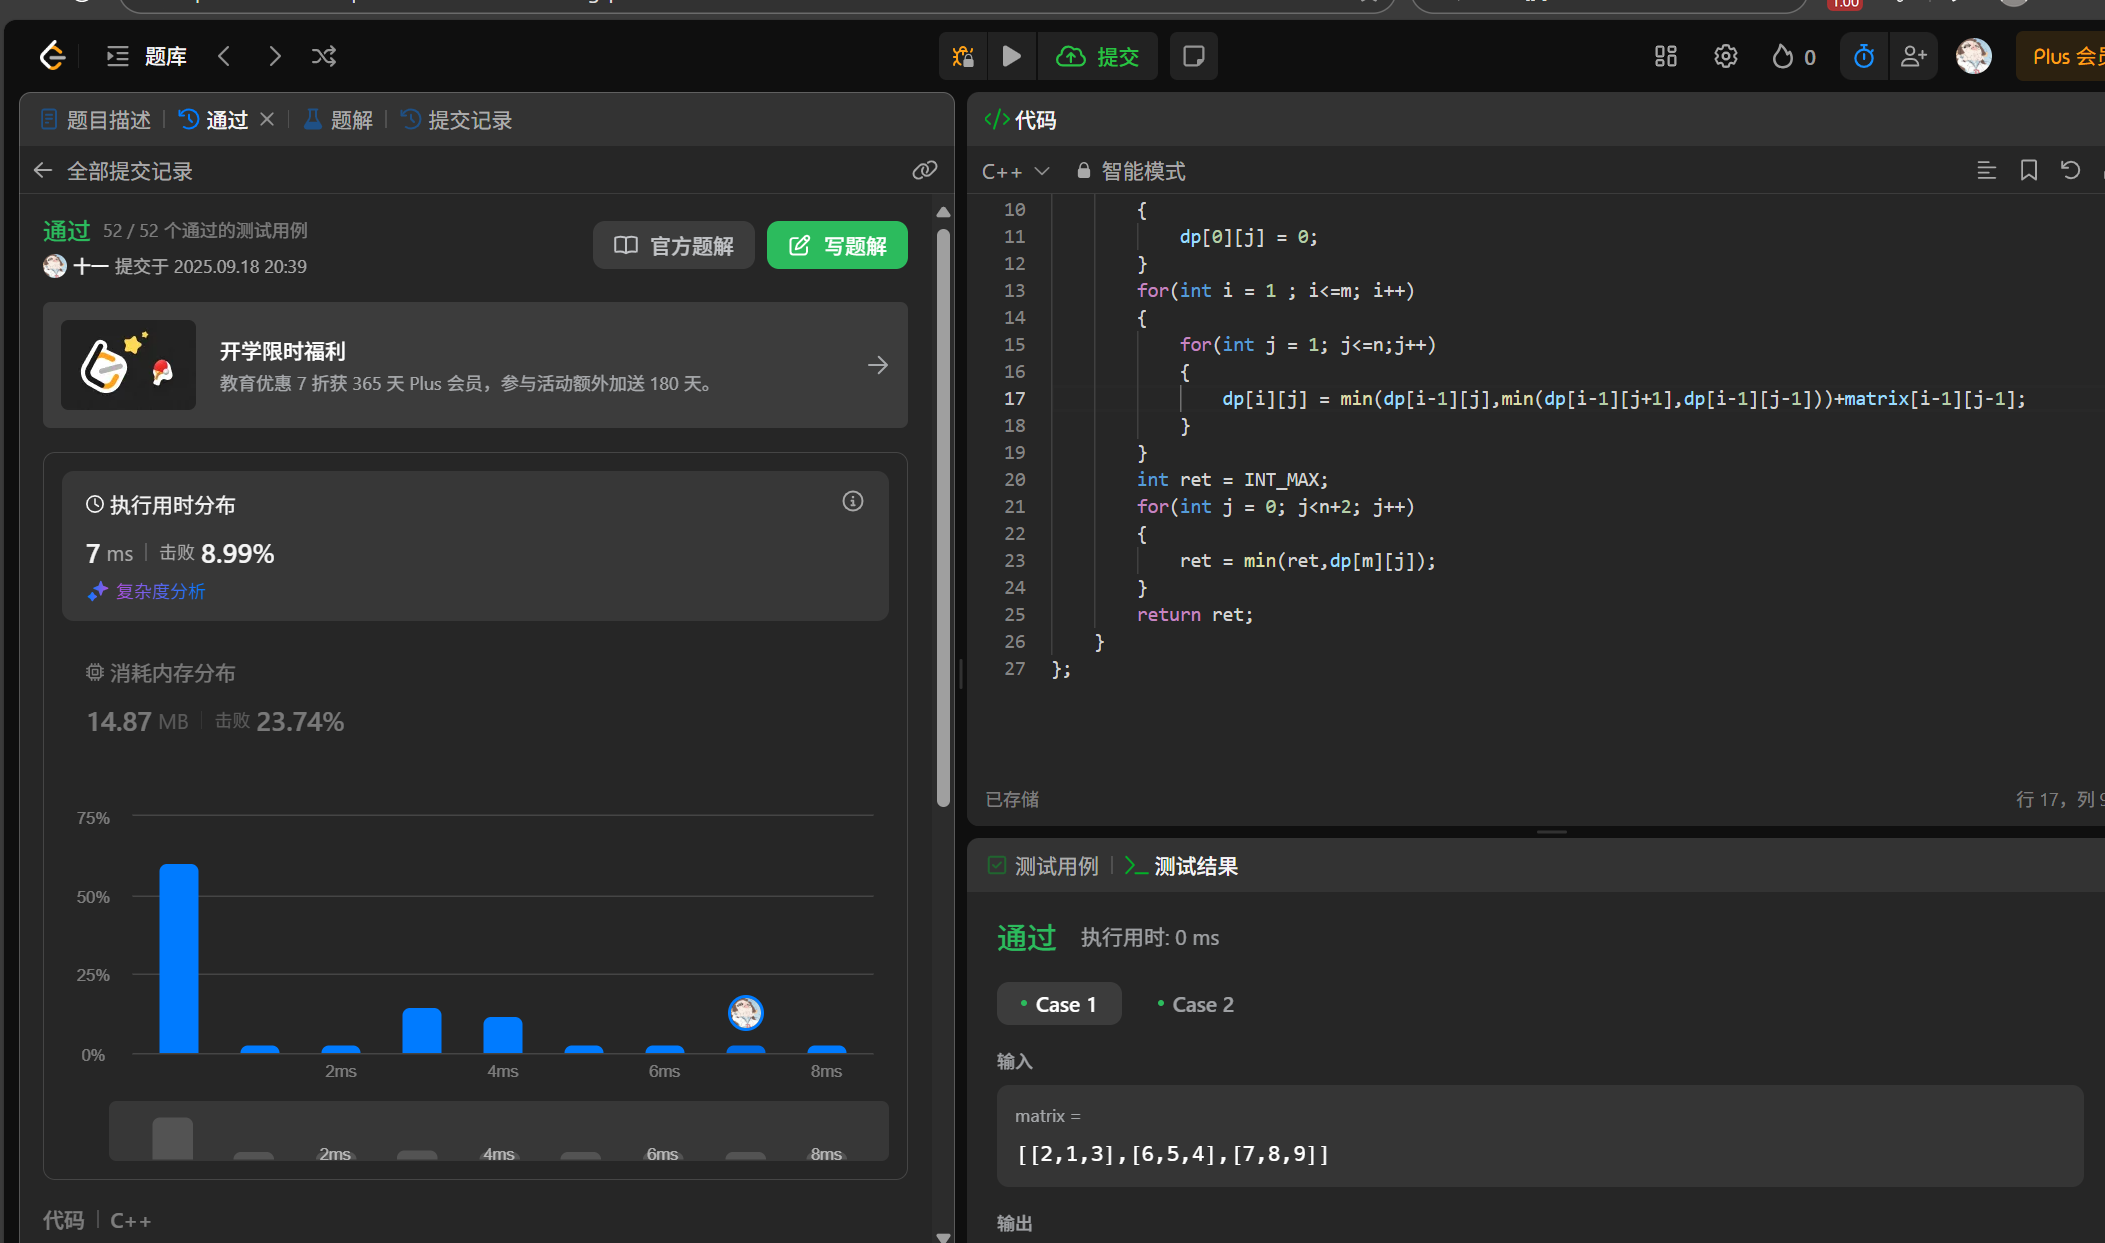Copy submission link icon
The image size is (2105, 1243).
[x=924, y=171]
